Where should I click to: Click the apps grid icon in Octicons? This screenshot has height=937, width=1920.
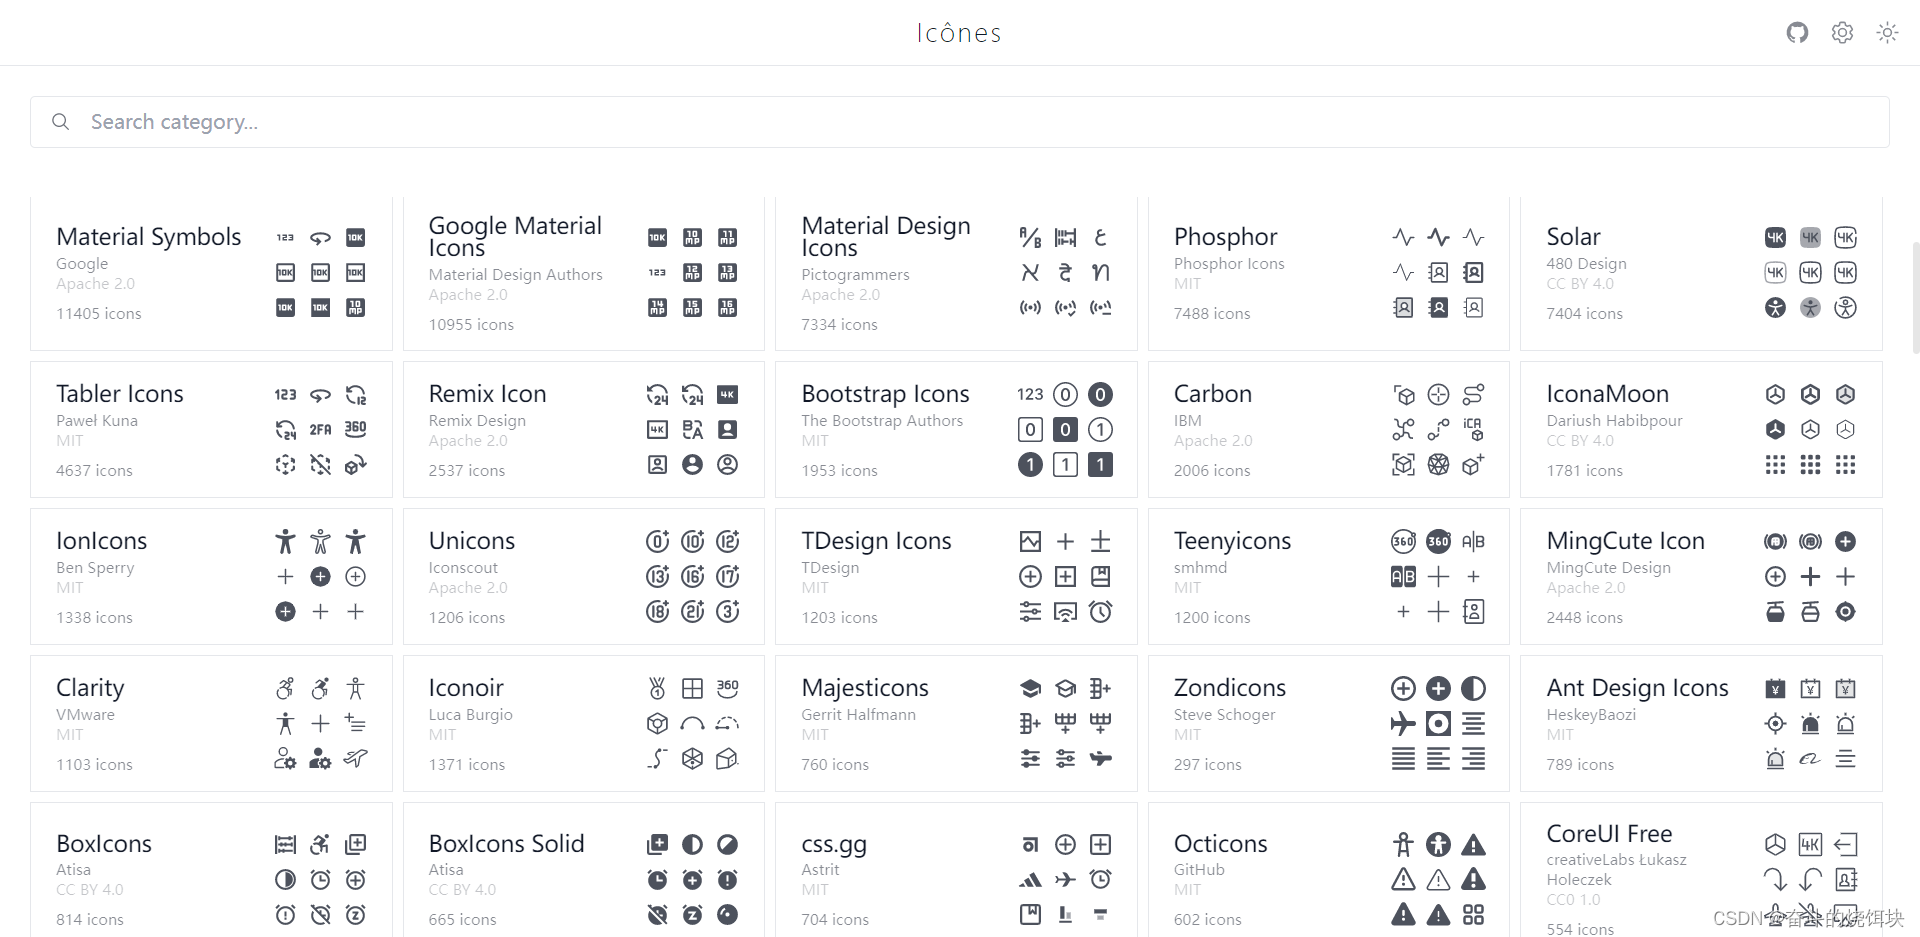[x=1473, y=915]
